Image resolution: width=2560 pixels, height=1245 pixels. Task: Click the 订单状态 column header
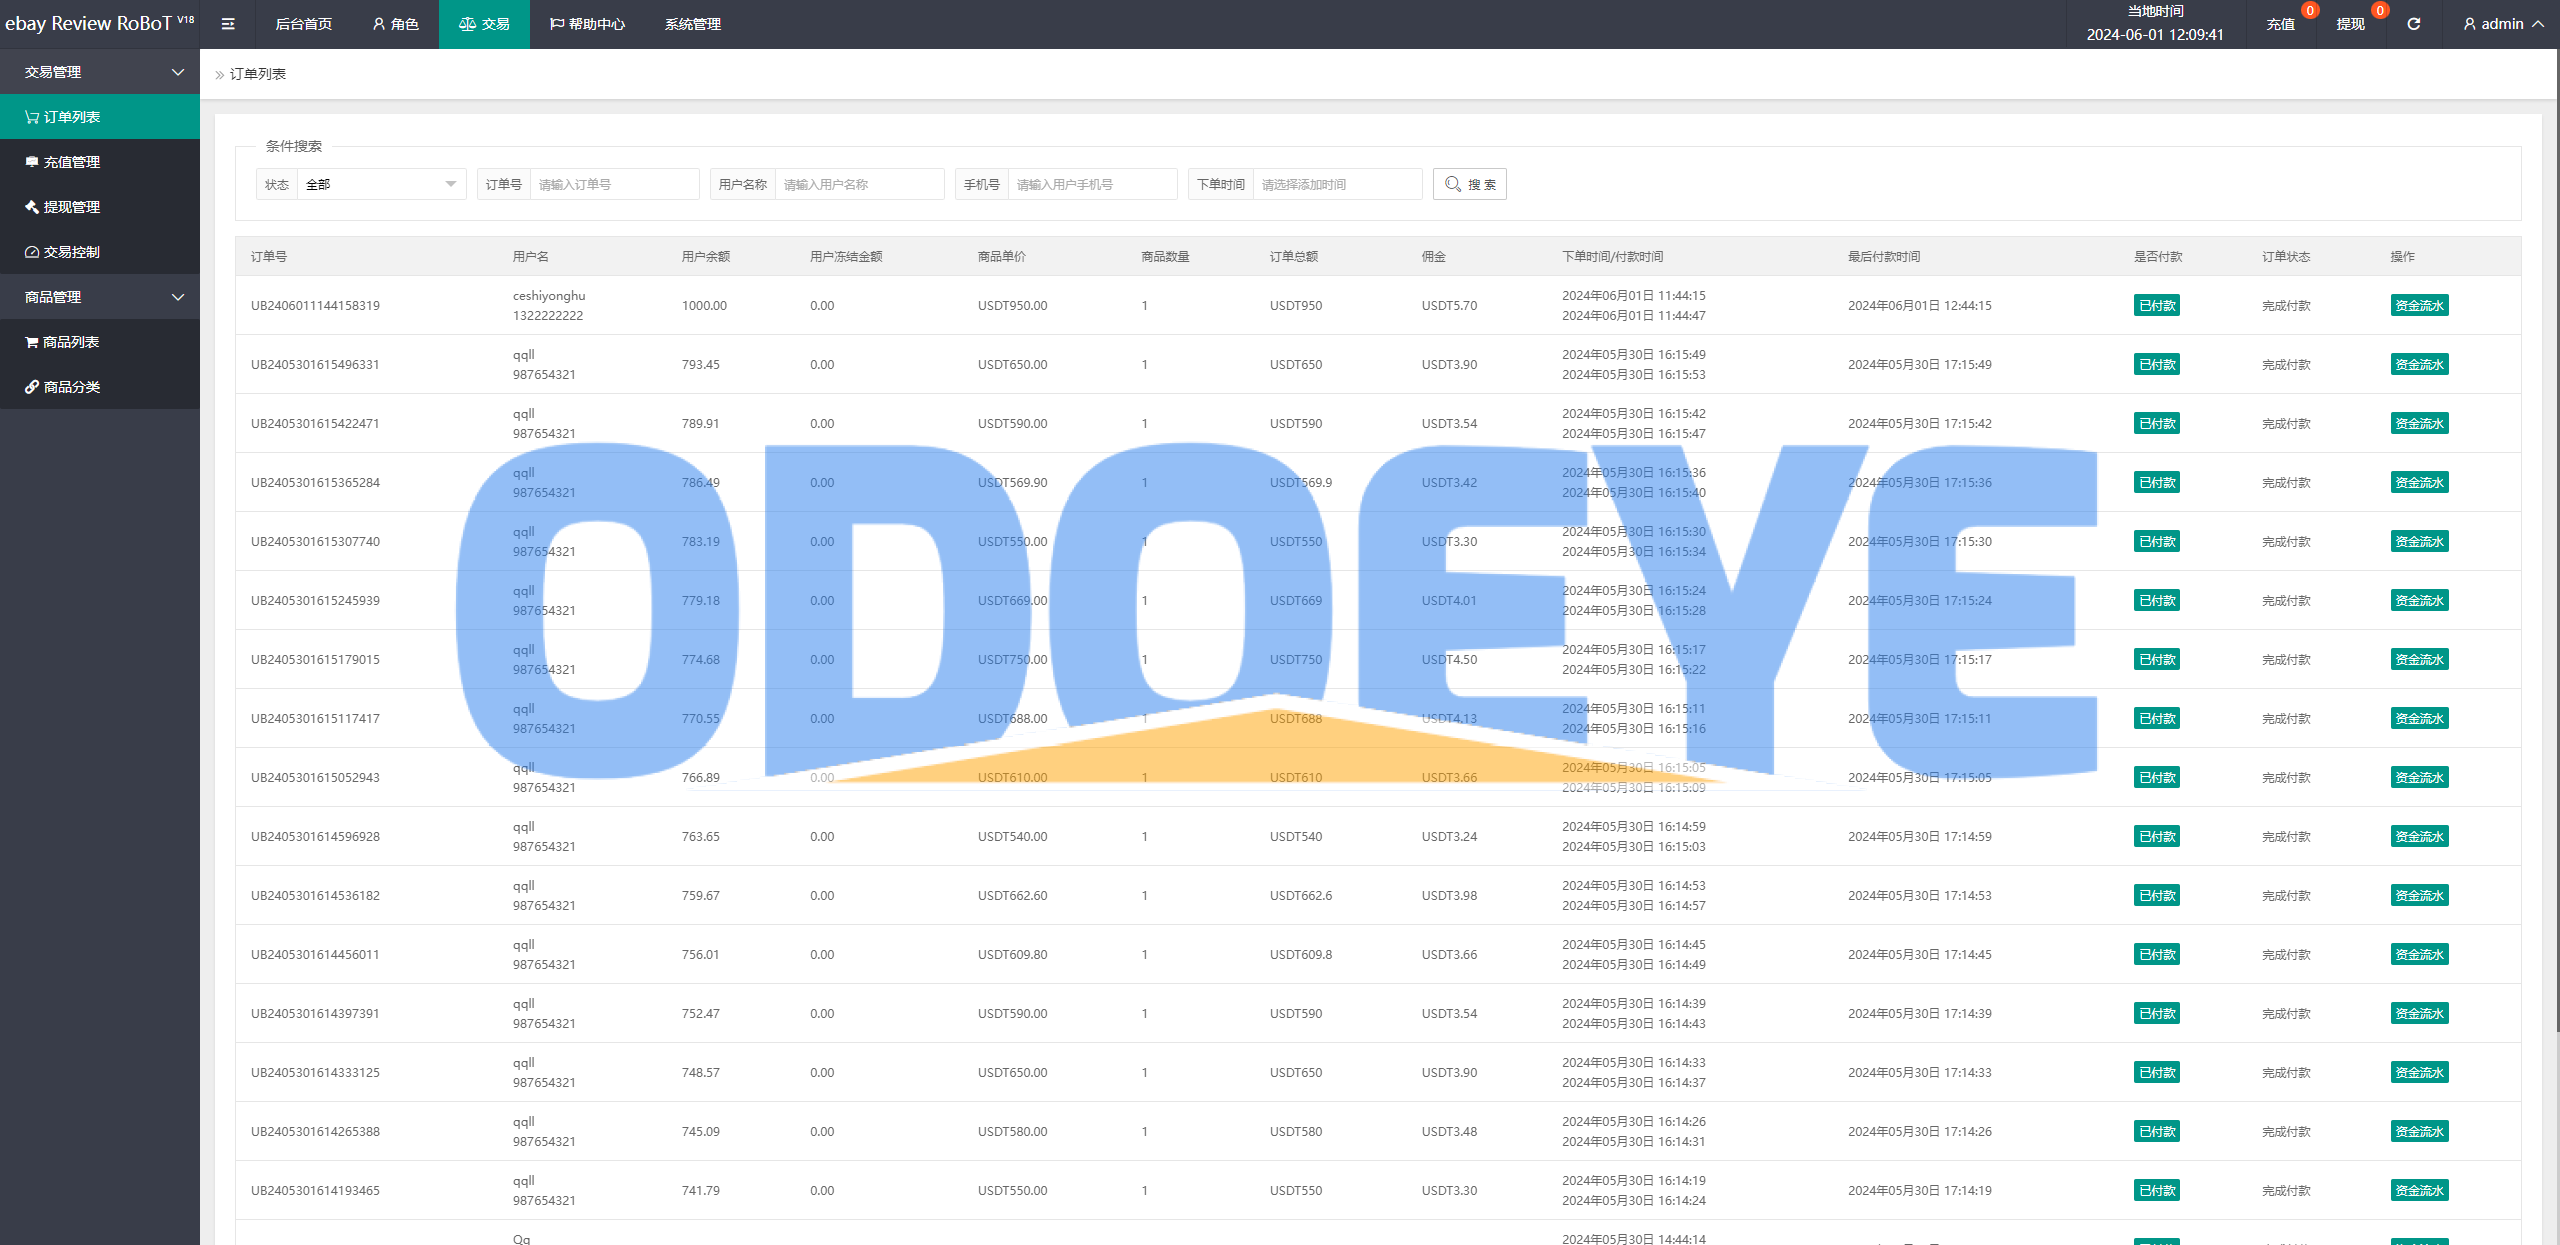point(2286,256)
